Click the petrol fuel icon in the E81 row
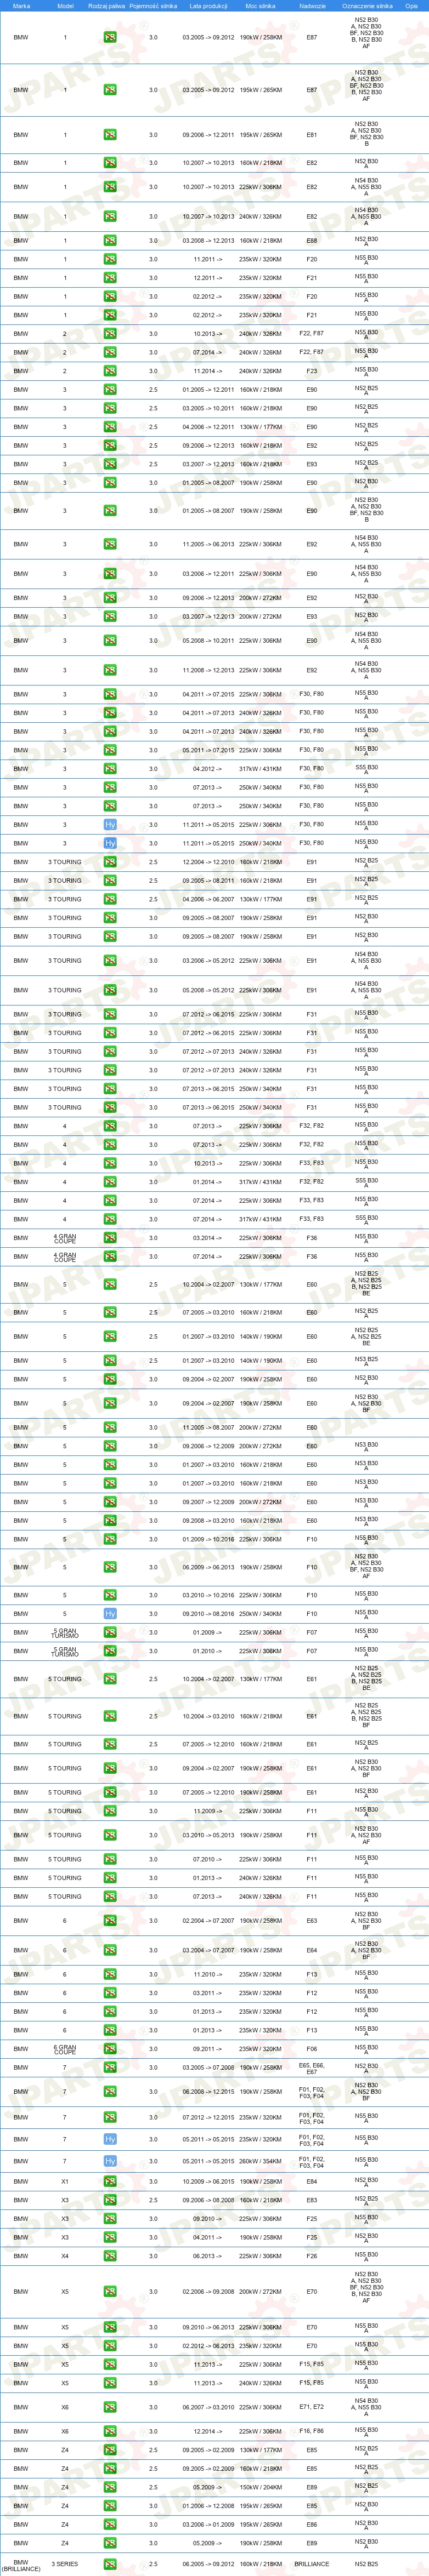The image size is (429, 2576). [x=110, y=135]
